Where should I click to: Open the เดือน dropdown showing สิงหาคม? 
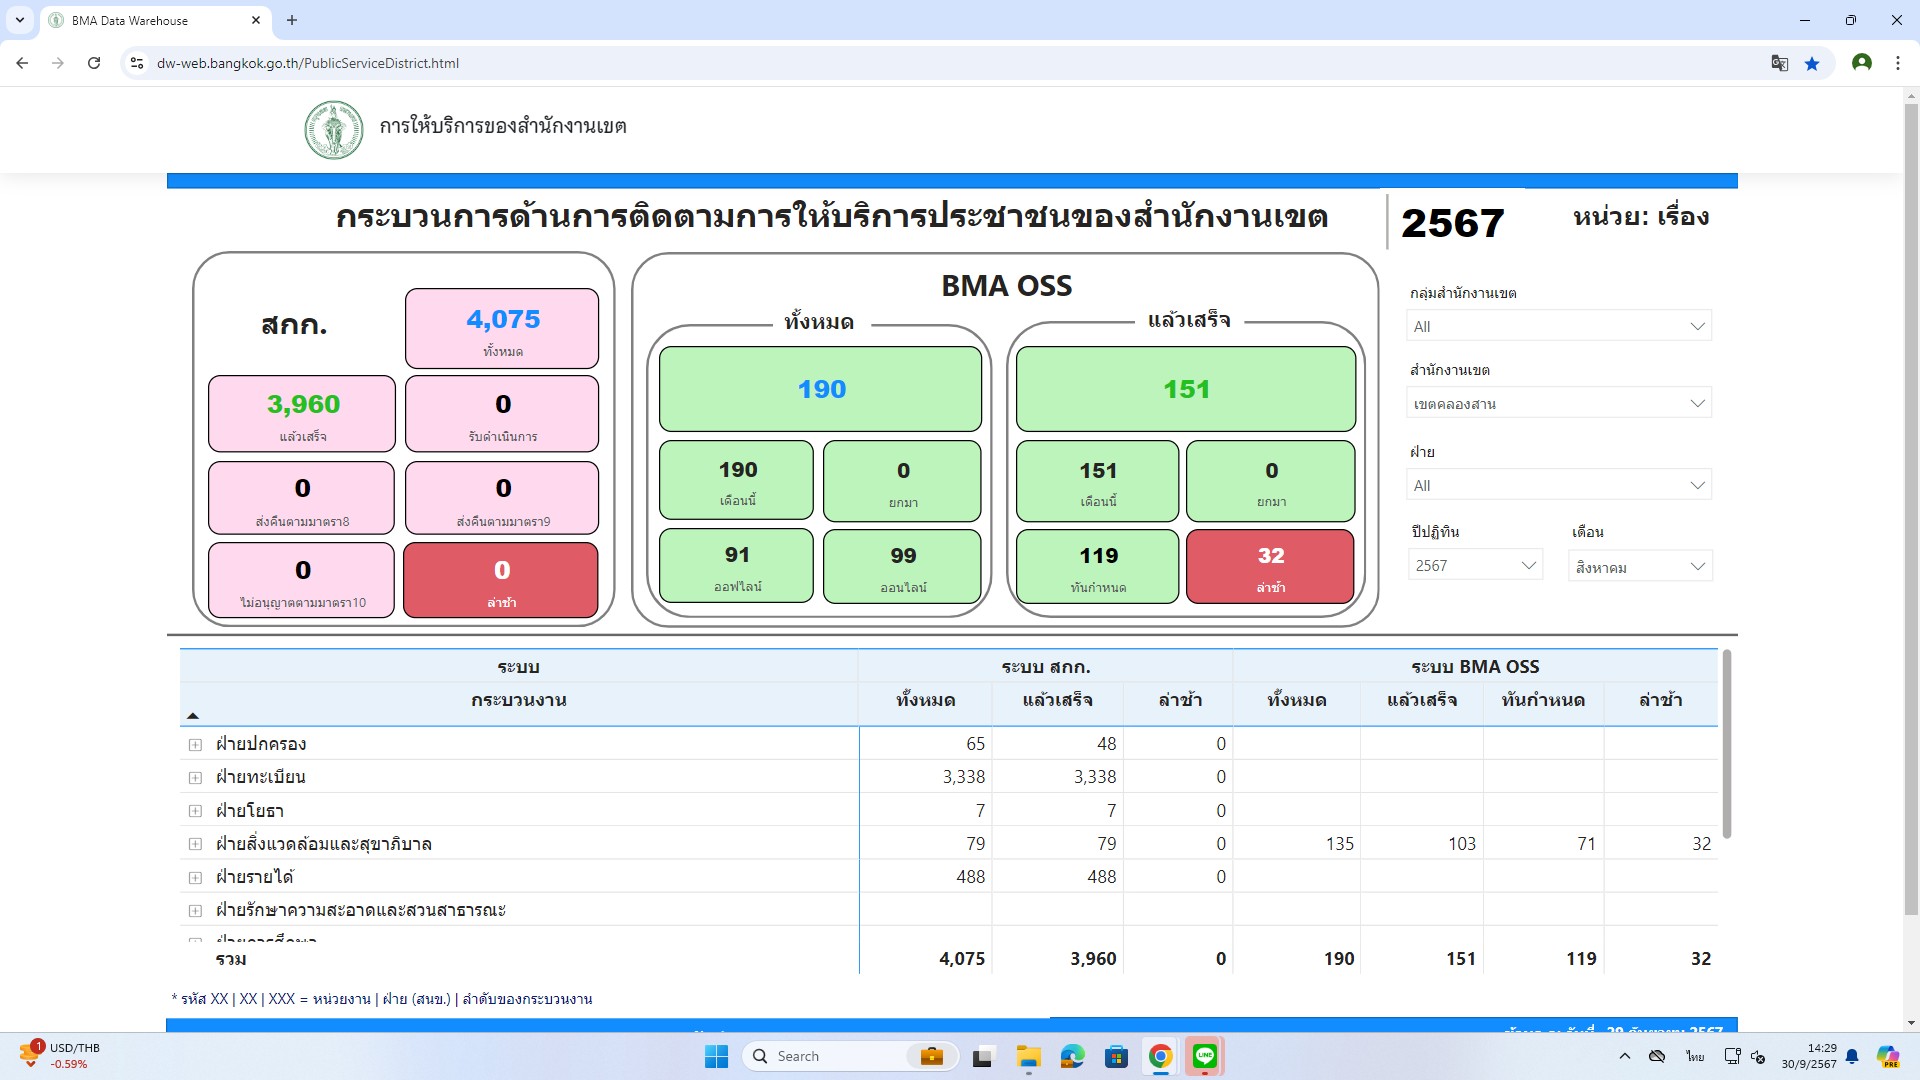coord(1639,566)
